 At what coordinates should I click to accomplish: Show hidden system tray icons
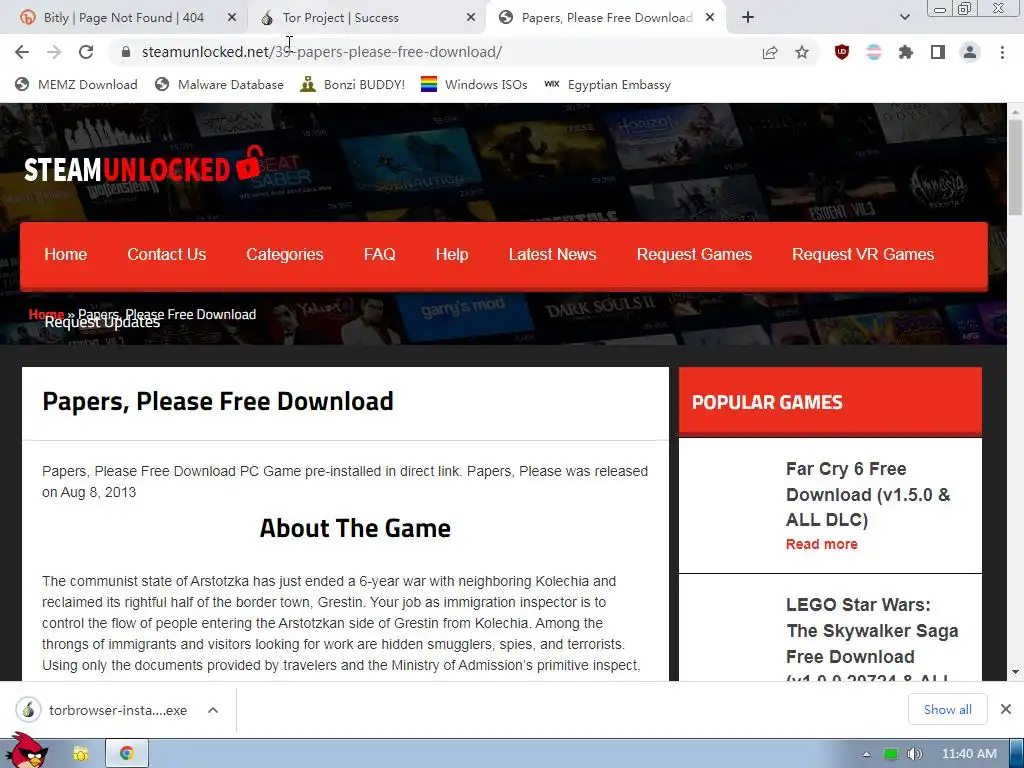pos(866,754)
